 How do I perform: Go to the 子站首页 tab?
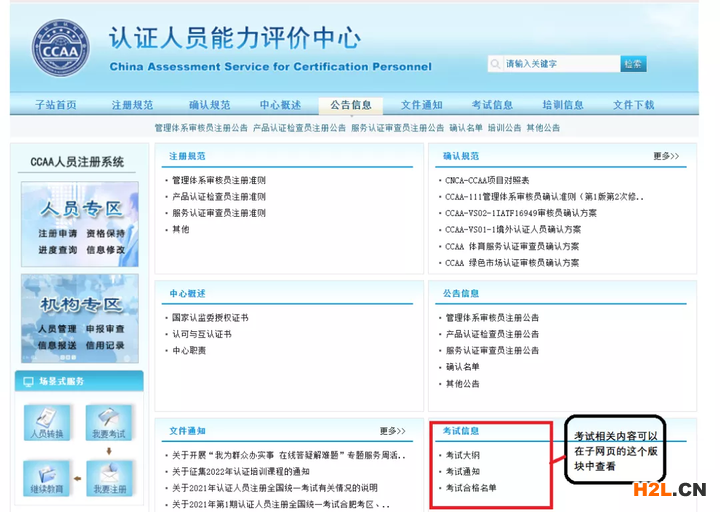(56, 105)
